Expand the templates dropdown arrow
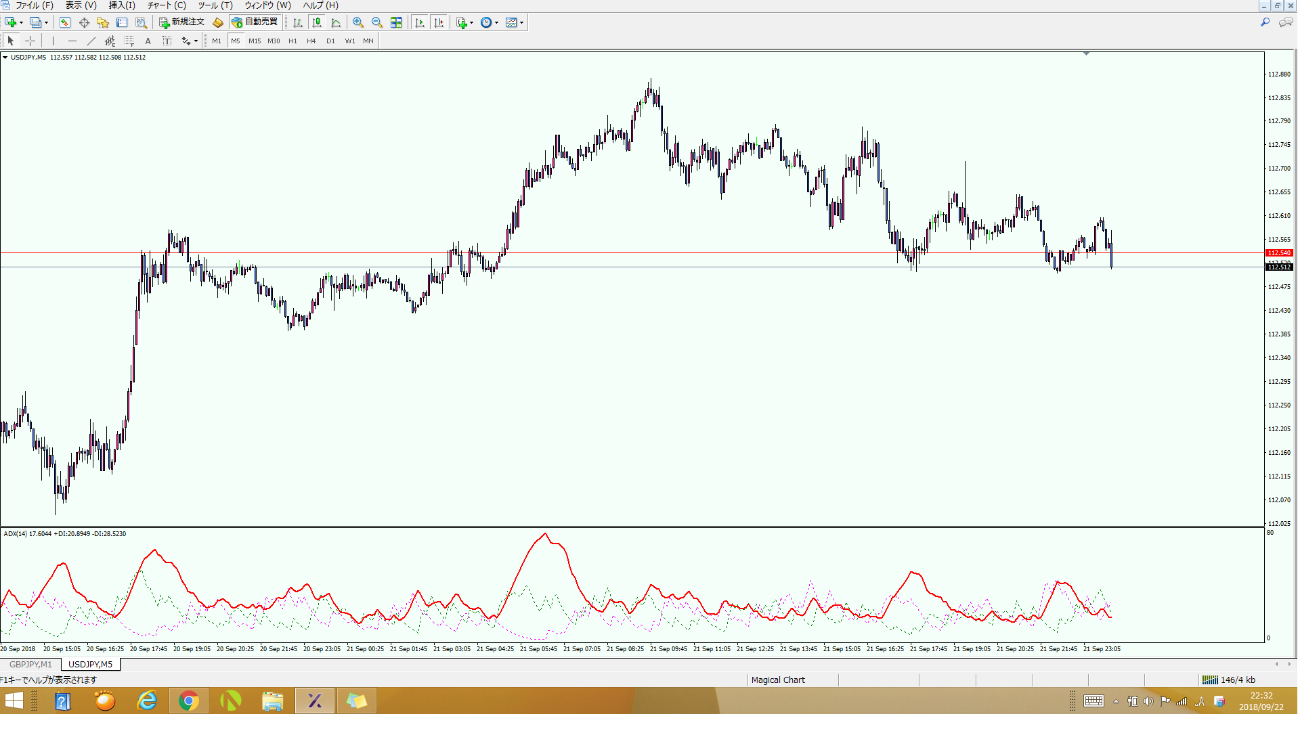Image resolution: width=1300 pixels, height=731 pixels. [x=522, y=22]
